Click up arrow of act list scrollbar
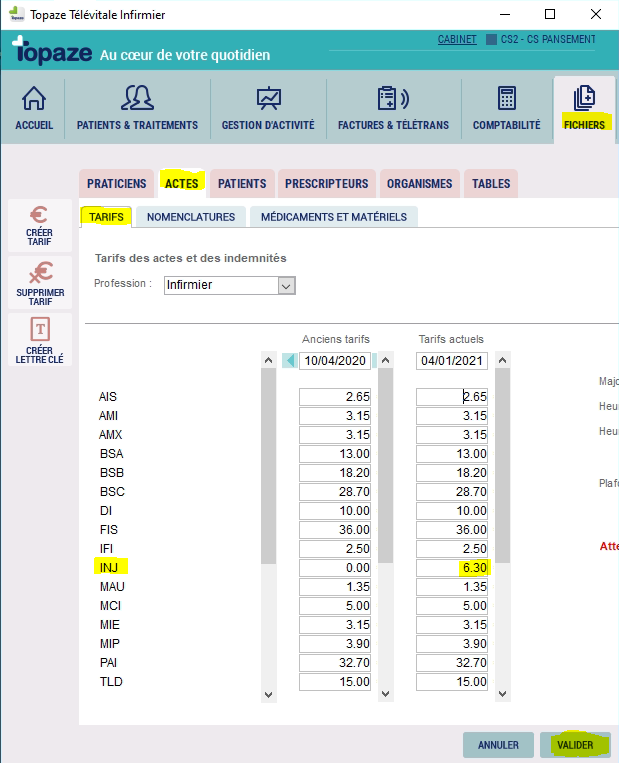This screenshot has height=763, width=619. coord(268,360)
